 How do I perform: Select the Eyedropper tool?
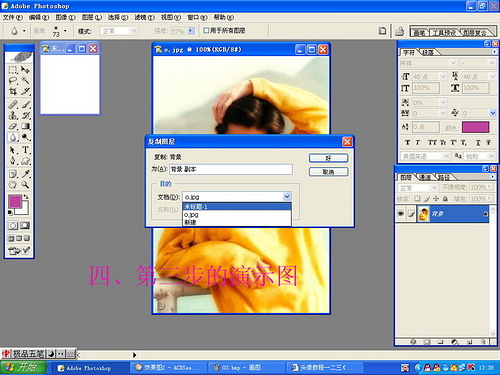[x=25, y=174]
